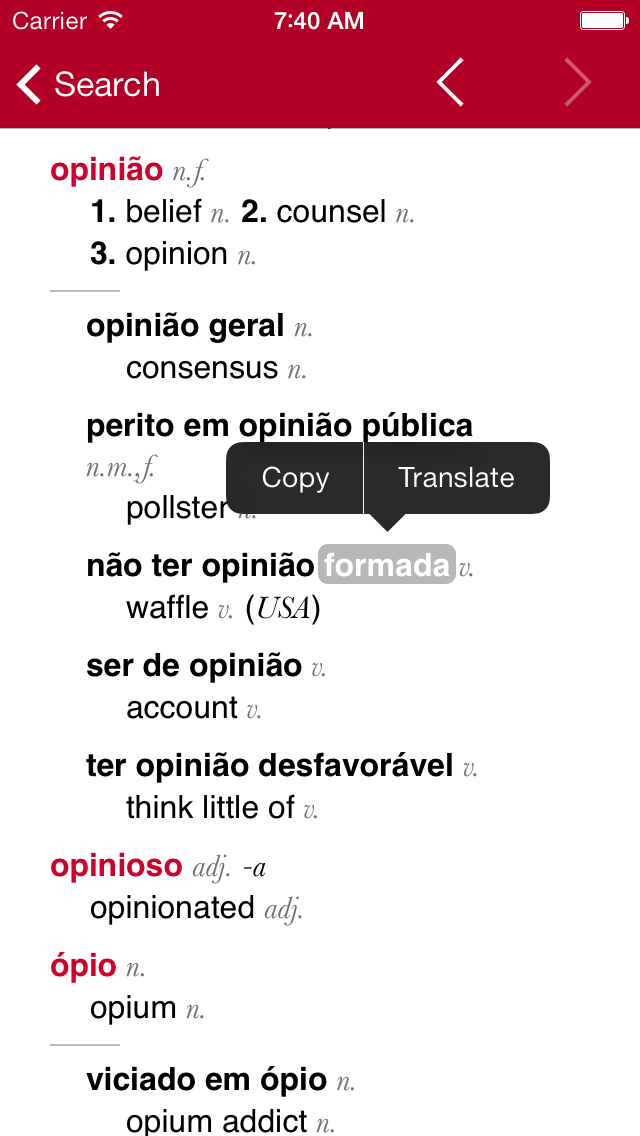Tap the Wi-Fi icon in status bar
Image resolution: width=640 pixels, height=1136 pixels.
111,20
